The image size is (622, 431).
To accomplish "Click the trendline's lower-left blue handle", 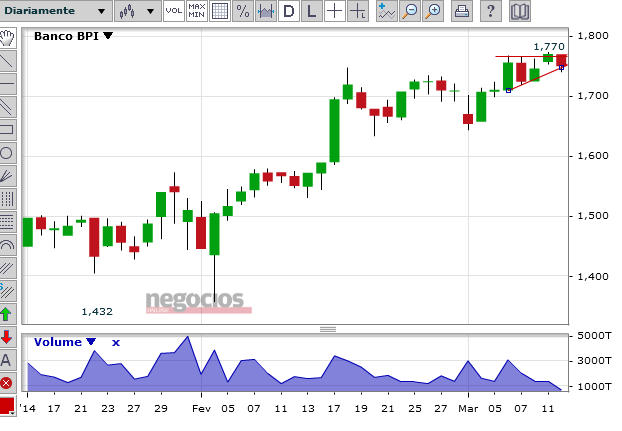I will click(509, 90).
